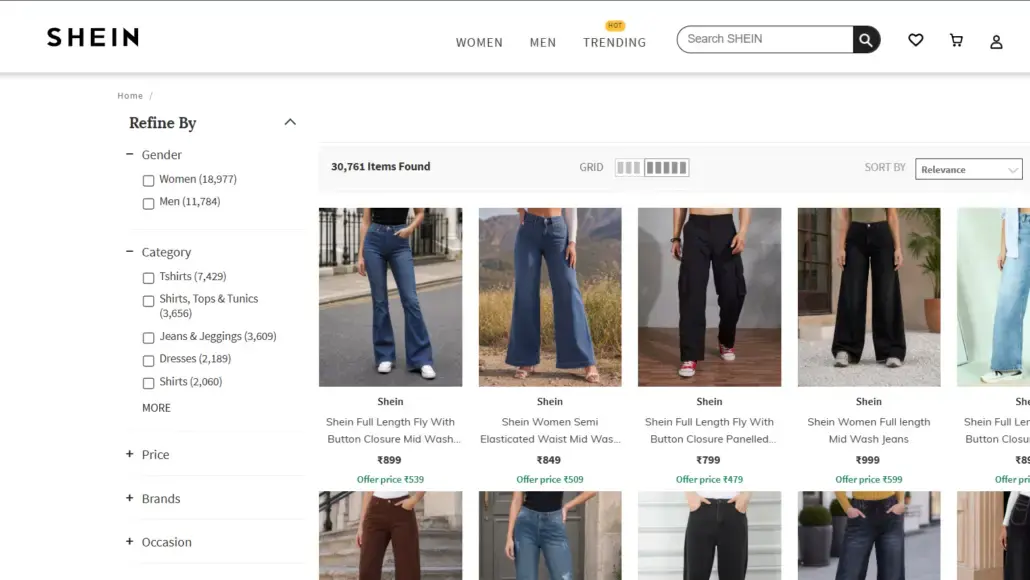
Task: Click the 'Offer price ₹509' text
Action: point(550,480)
